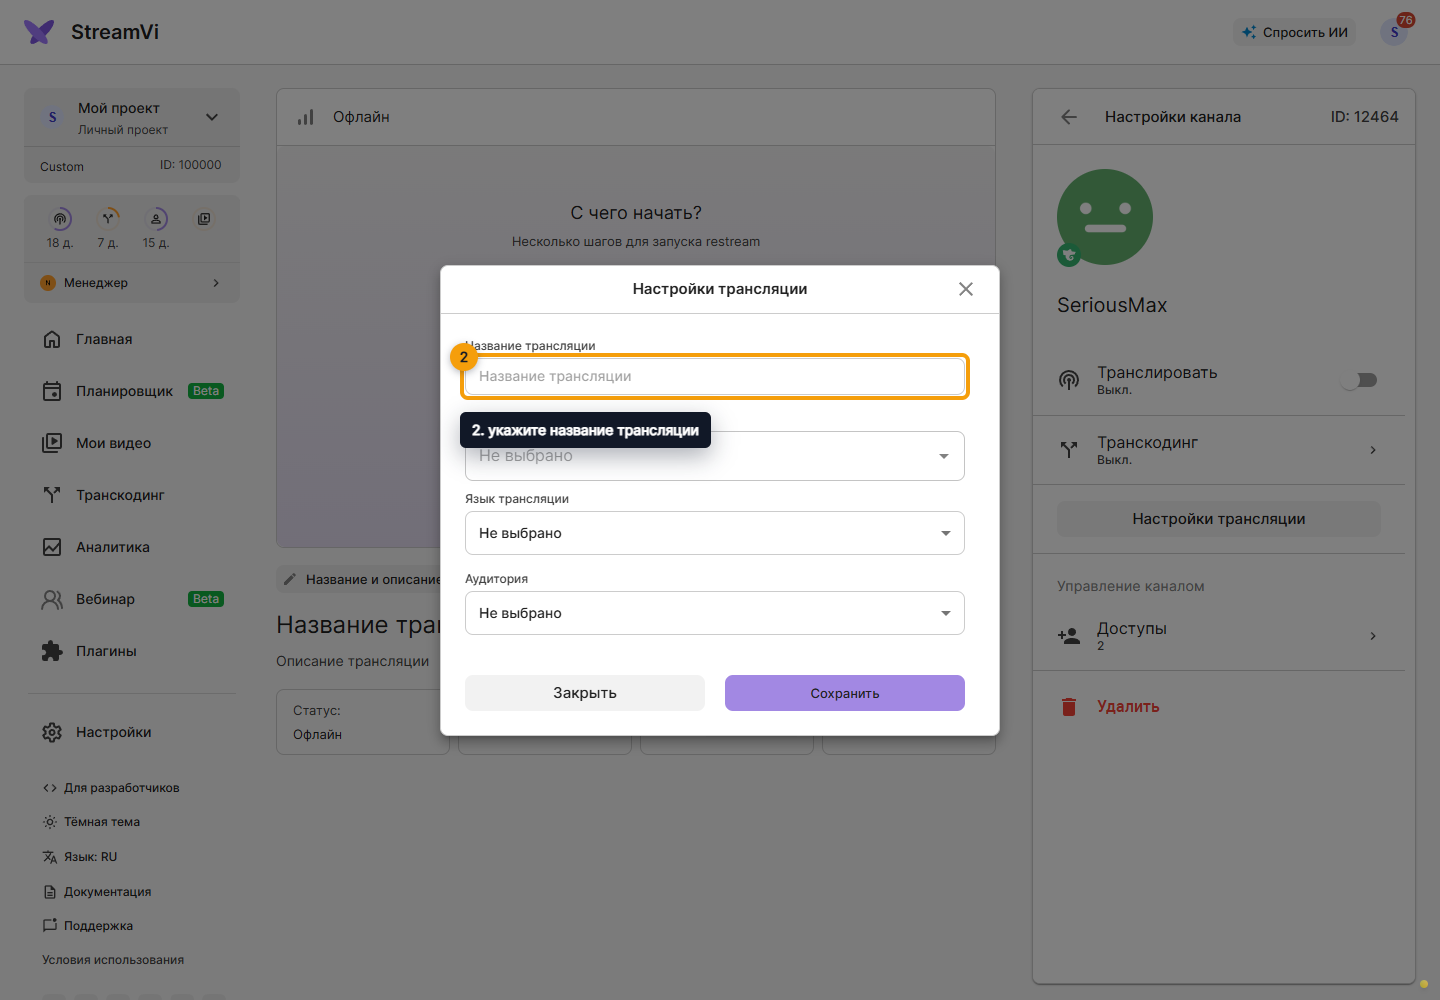Click the signal bars icon next to Офлайн
Screen dimensions: 1440x1000
306,117
